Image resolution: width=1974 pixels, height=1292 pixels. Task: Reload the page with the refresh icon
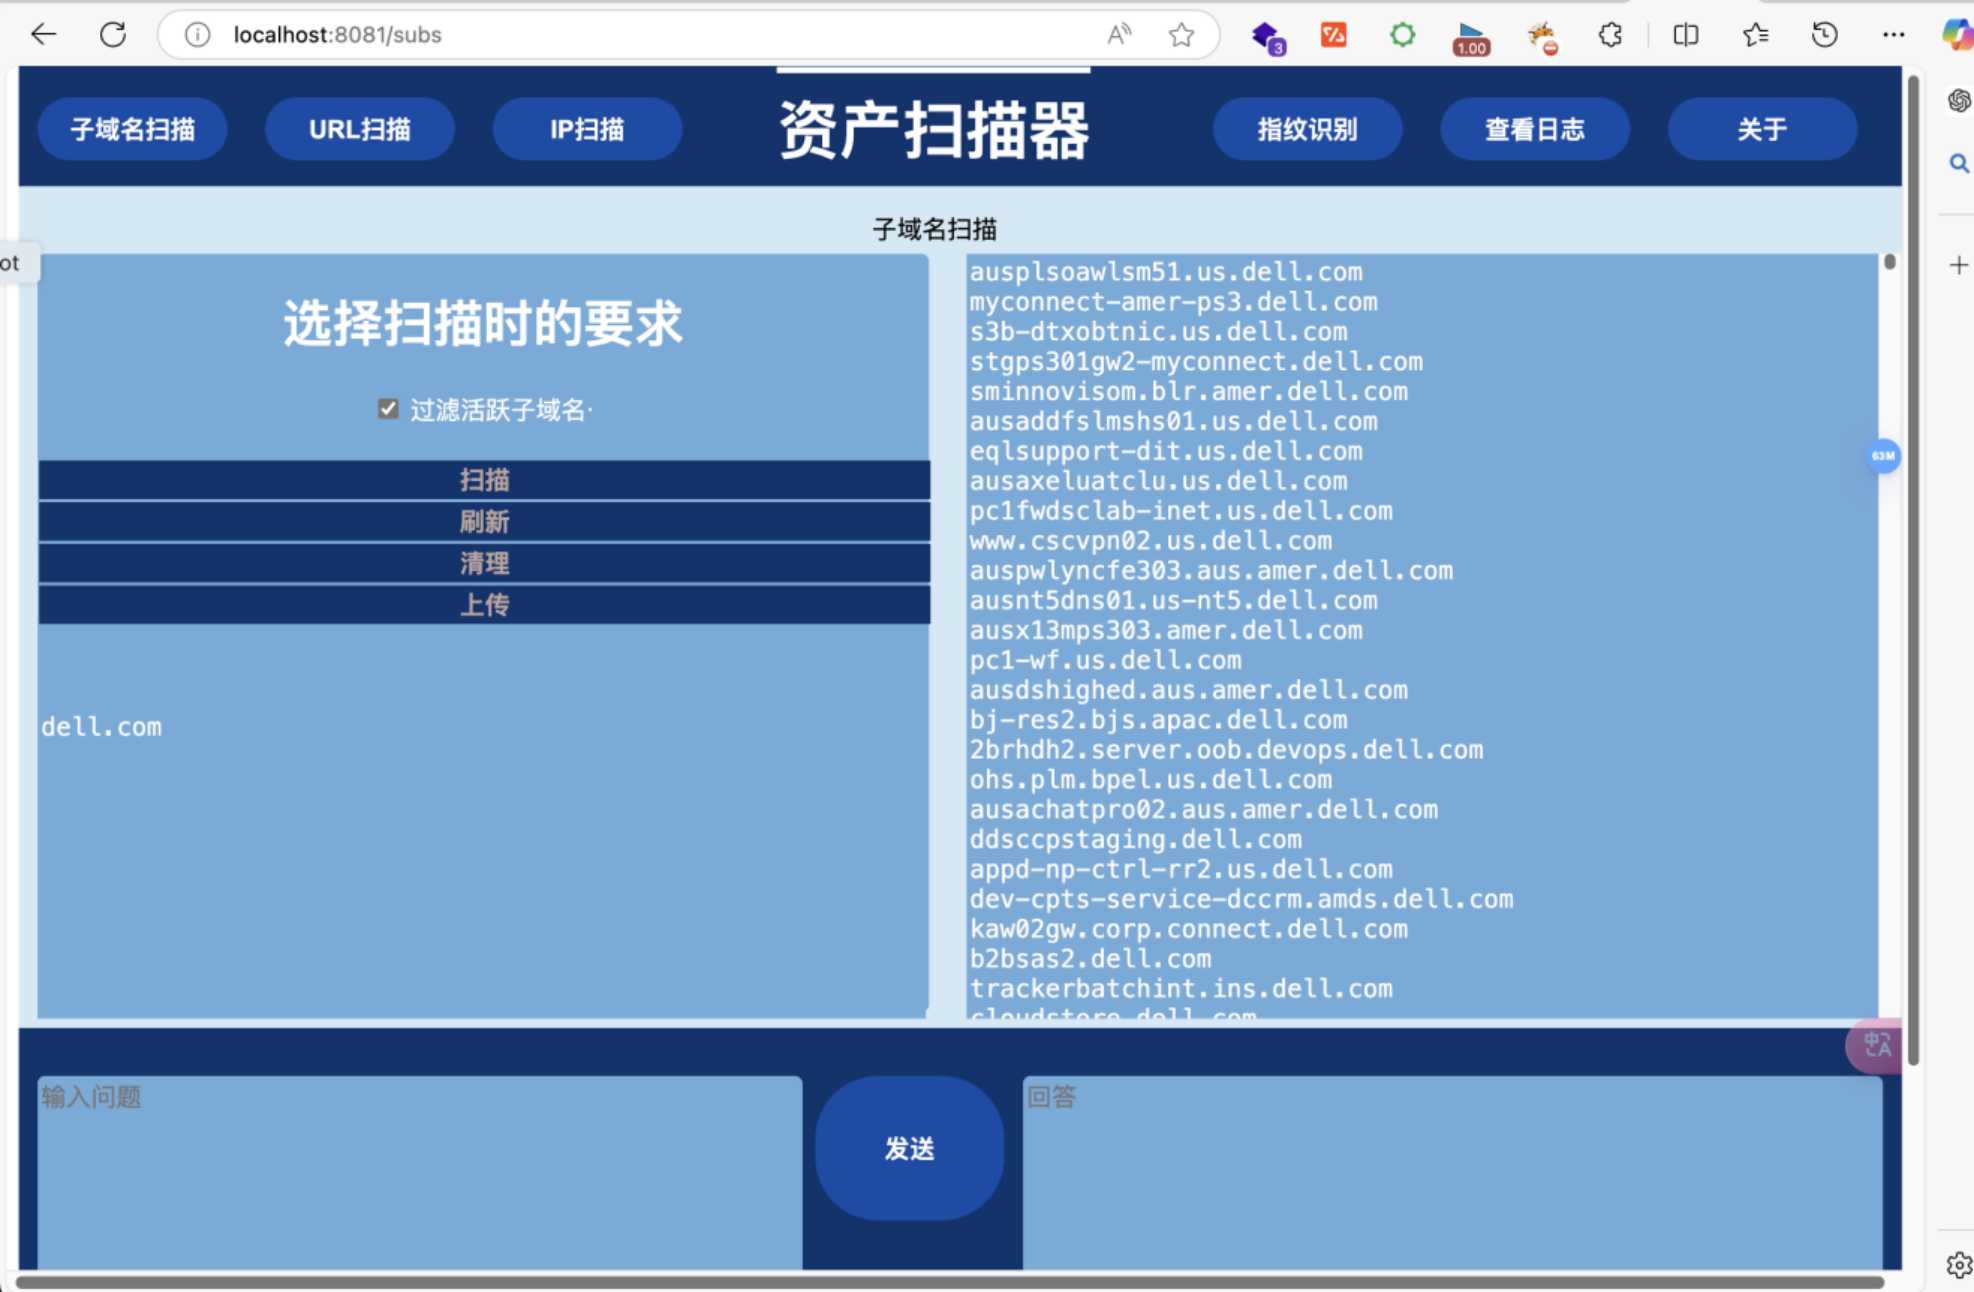click(113, 35)
